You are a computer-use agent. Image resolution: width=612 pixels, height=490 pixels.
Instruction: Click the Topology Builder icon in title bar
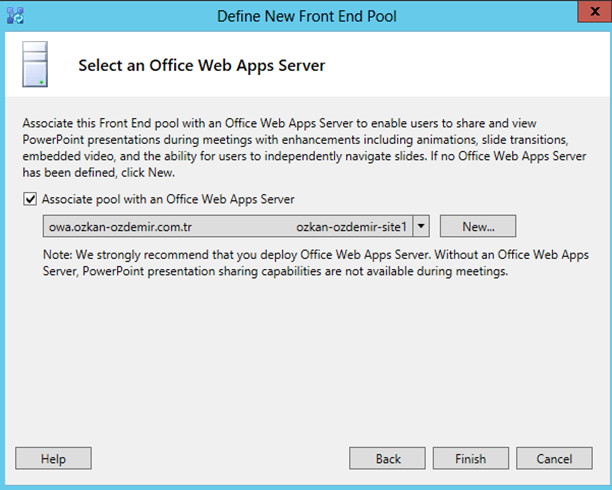tap(15, 16)
